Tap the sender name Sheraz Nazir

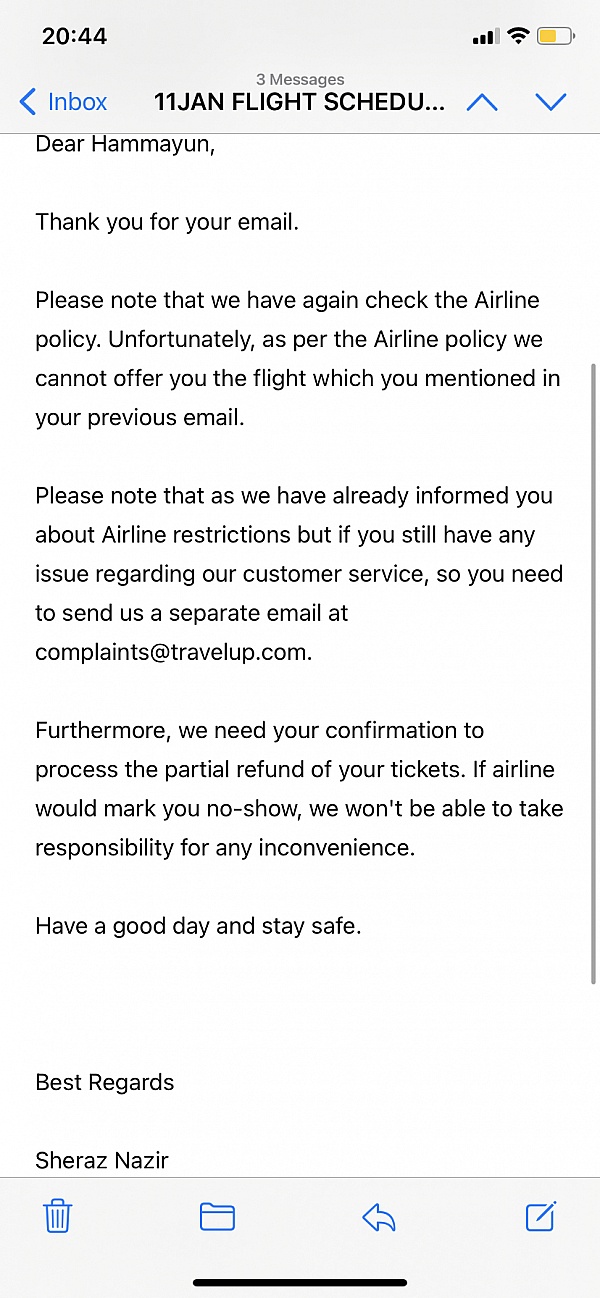[102, 1160]
